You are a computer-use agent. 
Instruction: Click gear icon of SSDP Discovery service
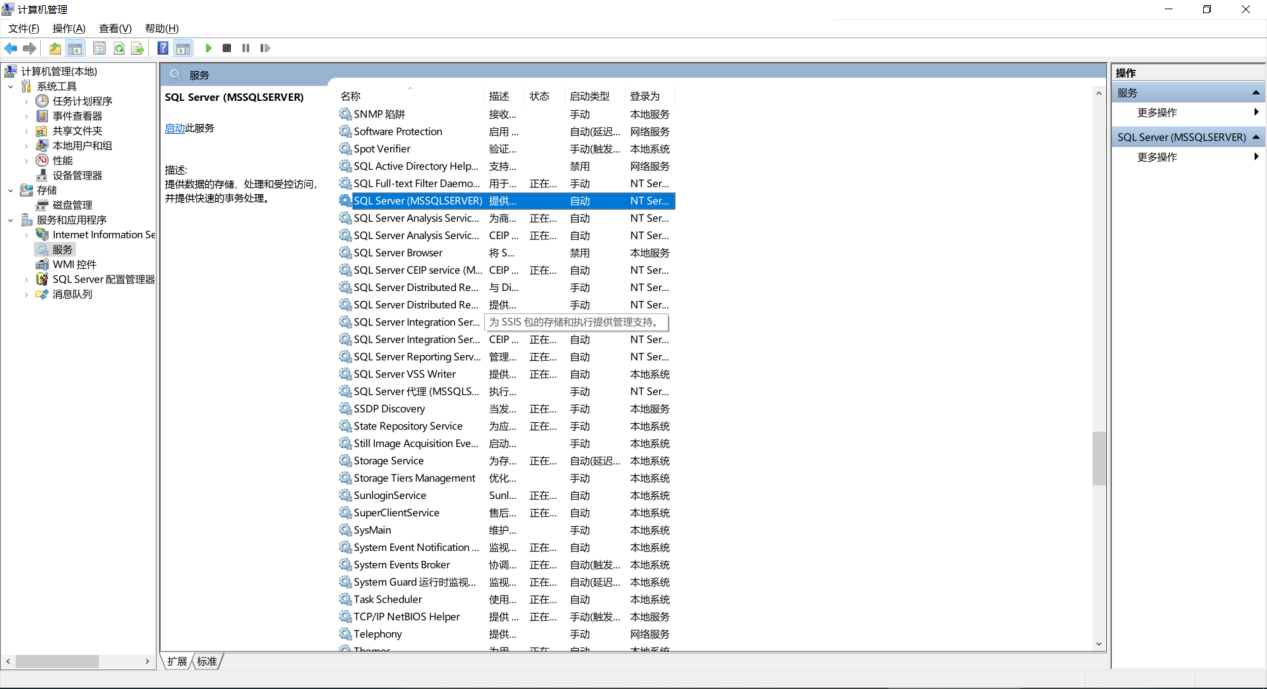345,409
